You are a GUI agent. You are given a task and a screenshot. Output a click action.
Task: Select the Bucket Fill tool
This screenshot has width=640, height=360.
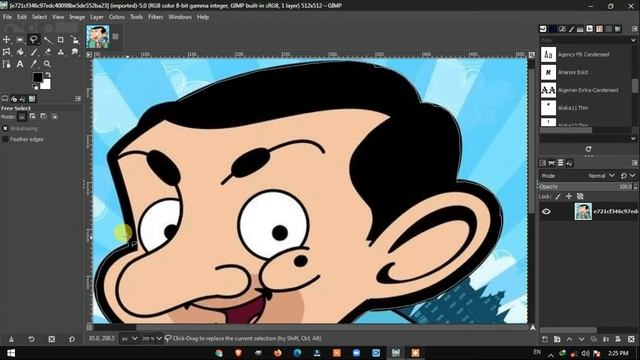(x=20, y=52)
